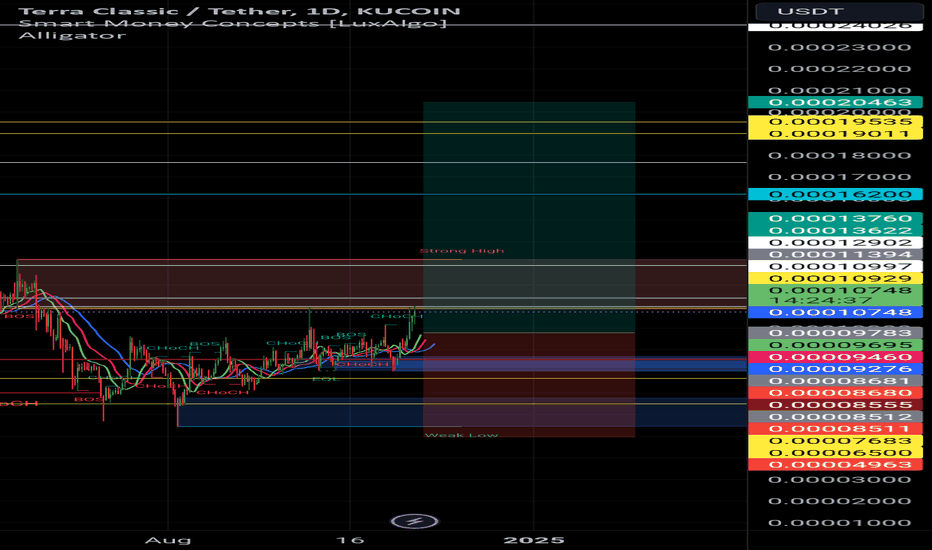
Task: Select the Alligator indicator label
Action: coord(72,35)
